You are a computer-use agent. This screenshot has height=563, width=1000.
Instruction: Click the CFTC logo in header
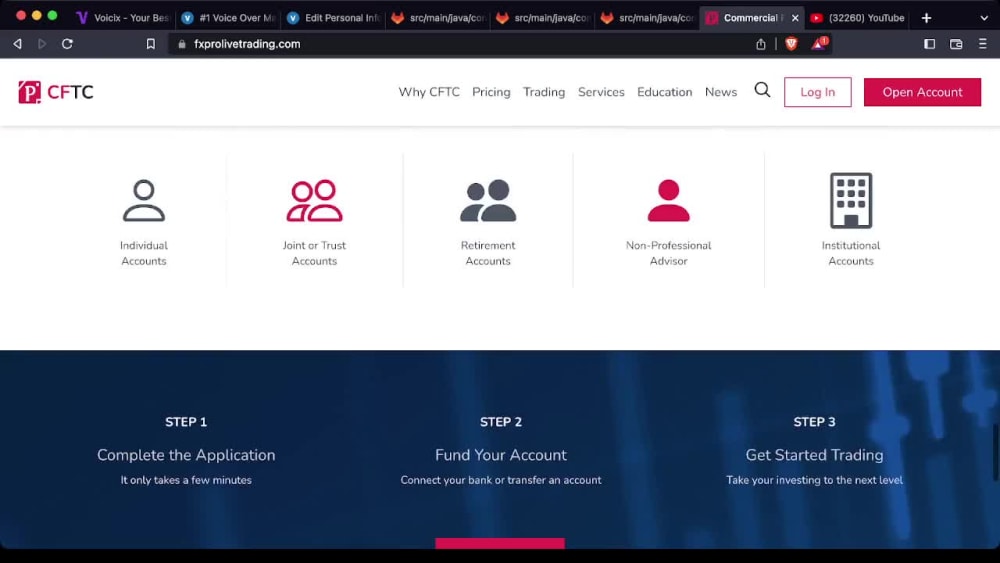click(x=56, y=92)
